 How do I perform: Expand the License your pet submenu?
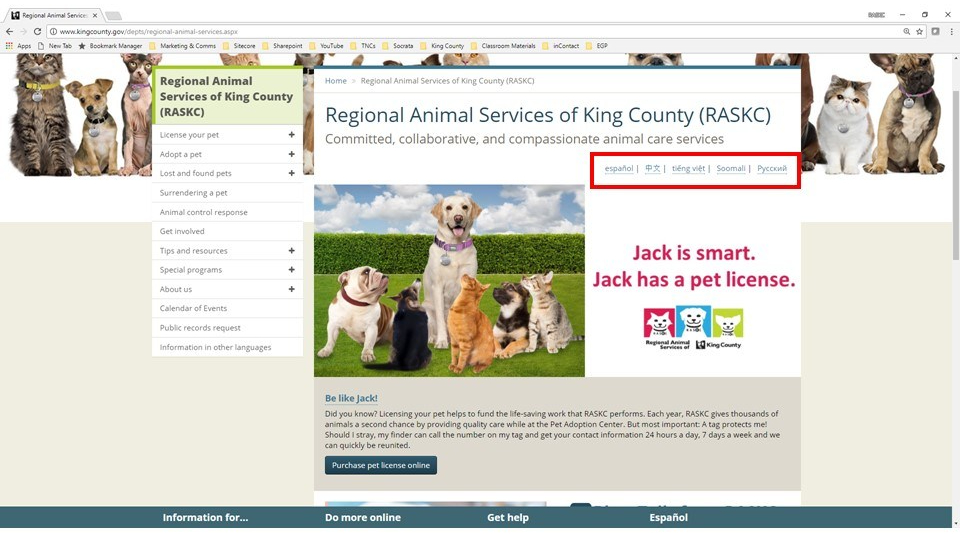click(291, 135)
